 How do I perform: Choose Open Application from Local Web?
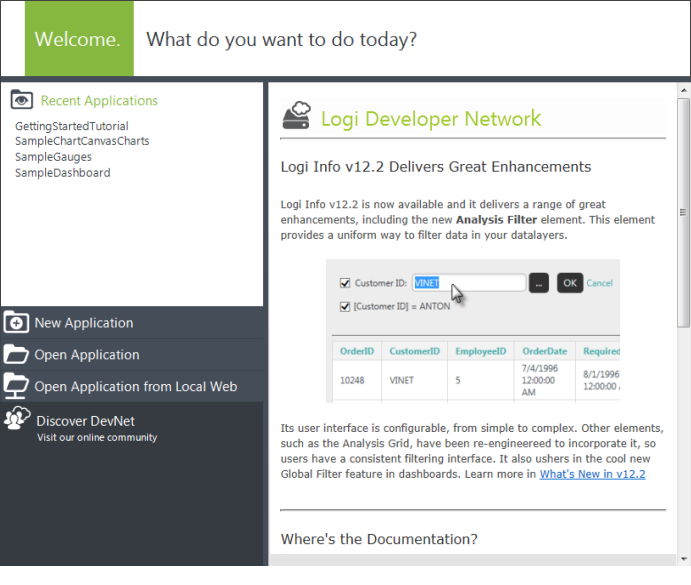pyautogui.click(x=132, y=386)
